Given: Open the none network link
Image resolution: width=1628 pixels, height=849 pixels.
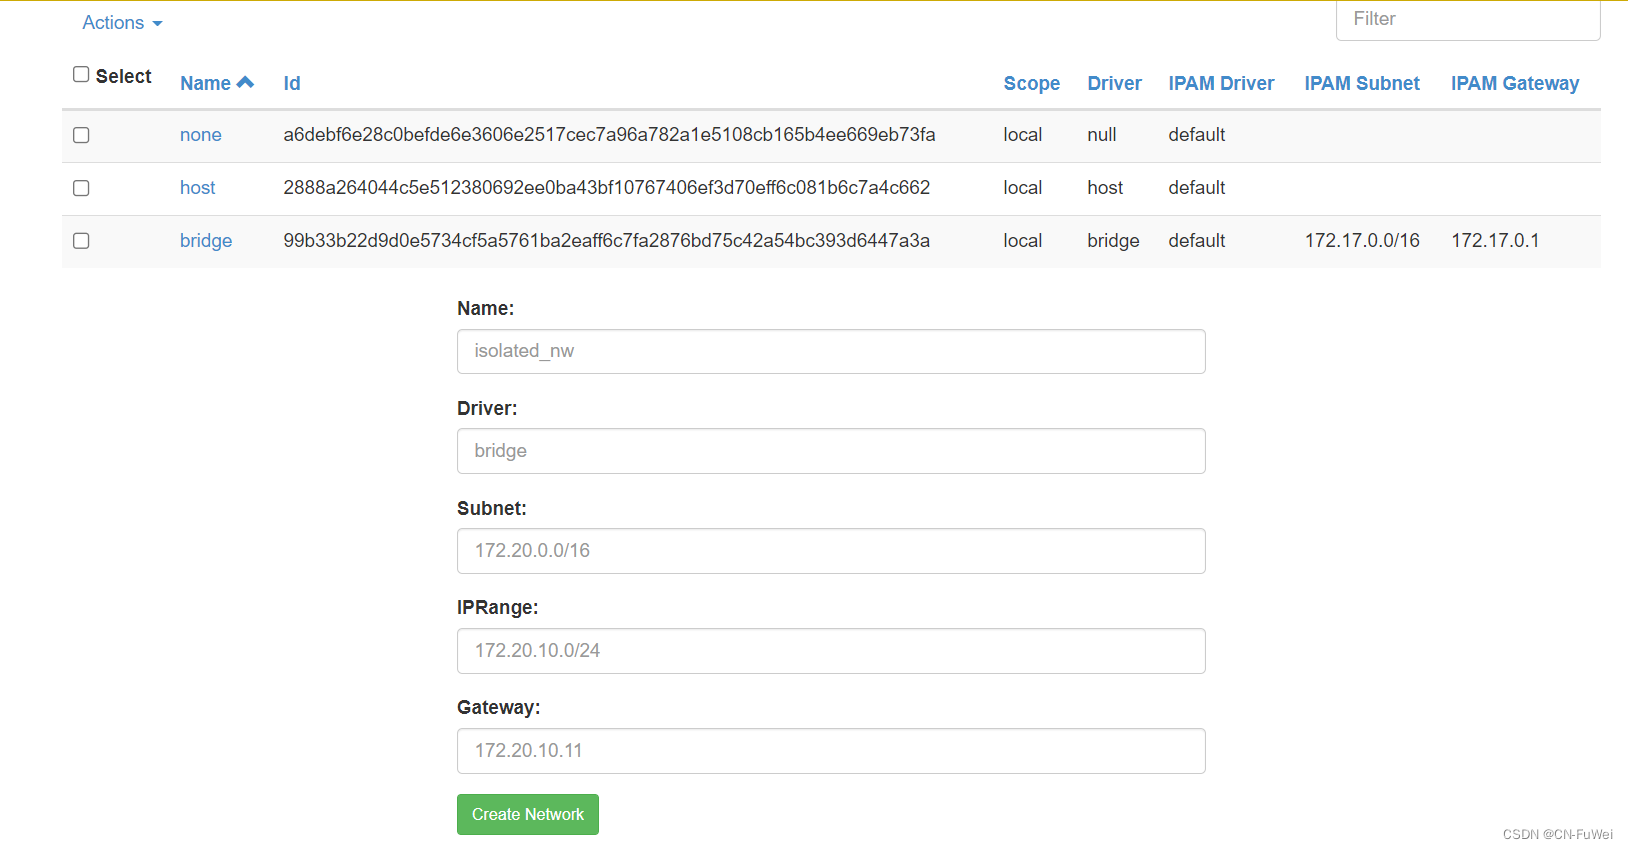Looking at the screenshot, I should [200, 135].
